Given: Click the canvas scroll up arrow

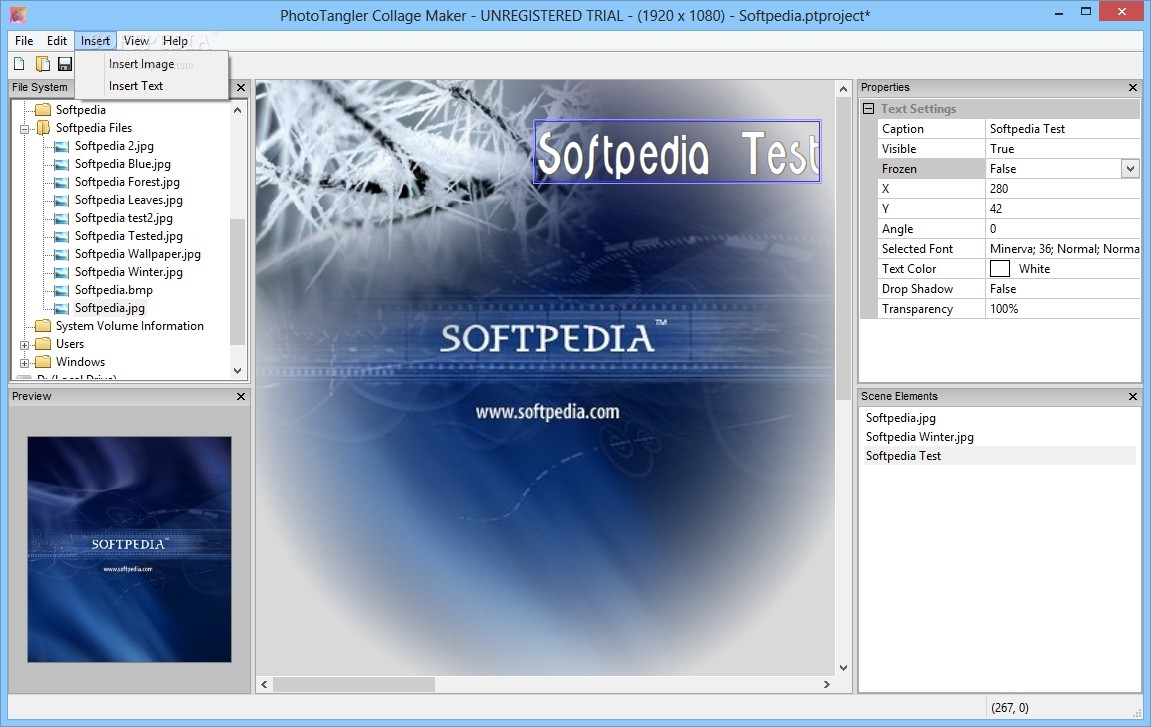Looking at the screenshot, I should [x=843, y=89].
